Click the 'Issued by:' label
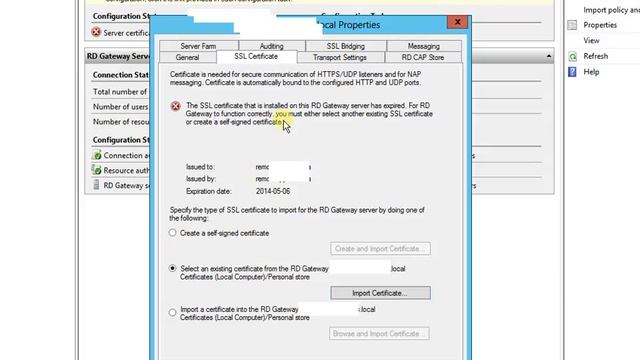 coord(201,179)
